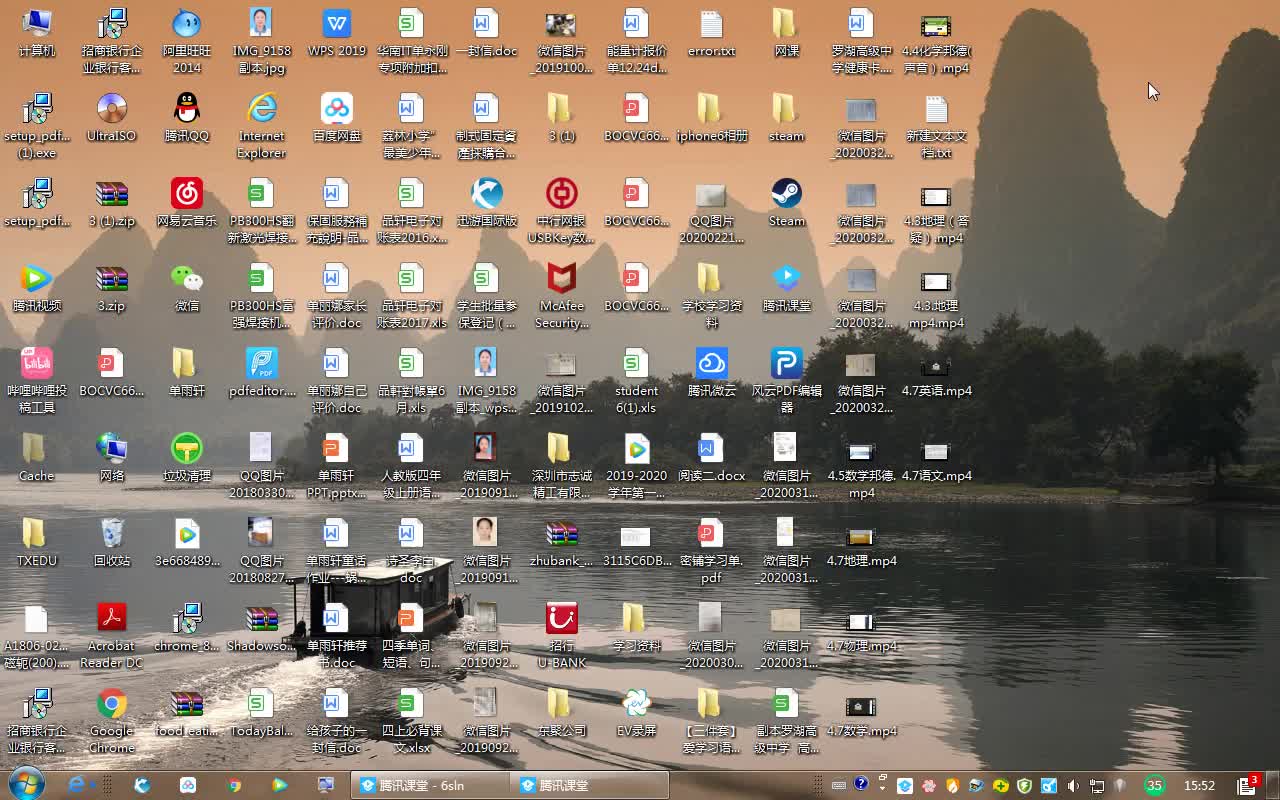The width and height of the screenshot is (1280, 800).
Task: Select the student 6(1).xls spreadsheet
Action: coord(637,382)
